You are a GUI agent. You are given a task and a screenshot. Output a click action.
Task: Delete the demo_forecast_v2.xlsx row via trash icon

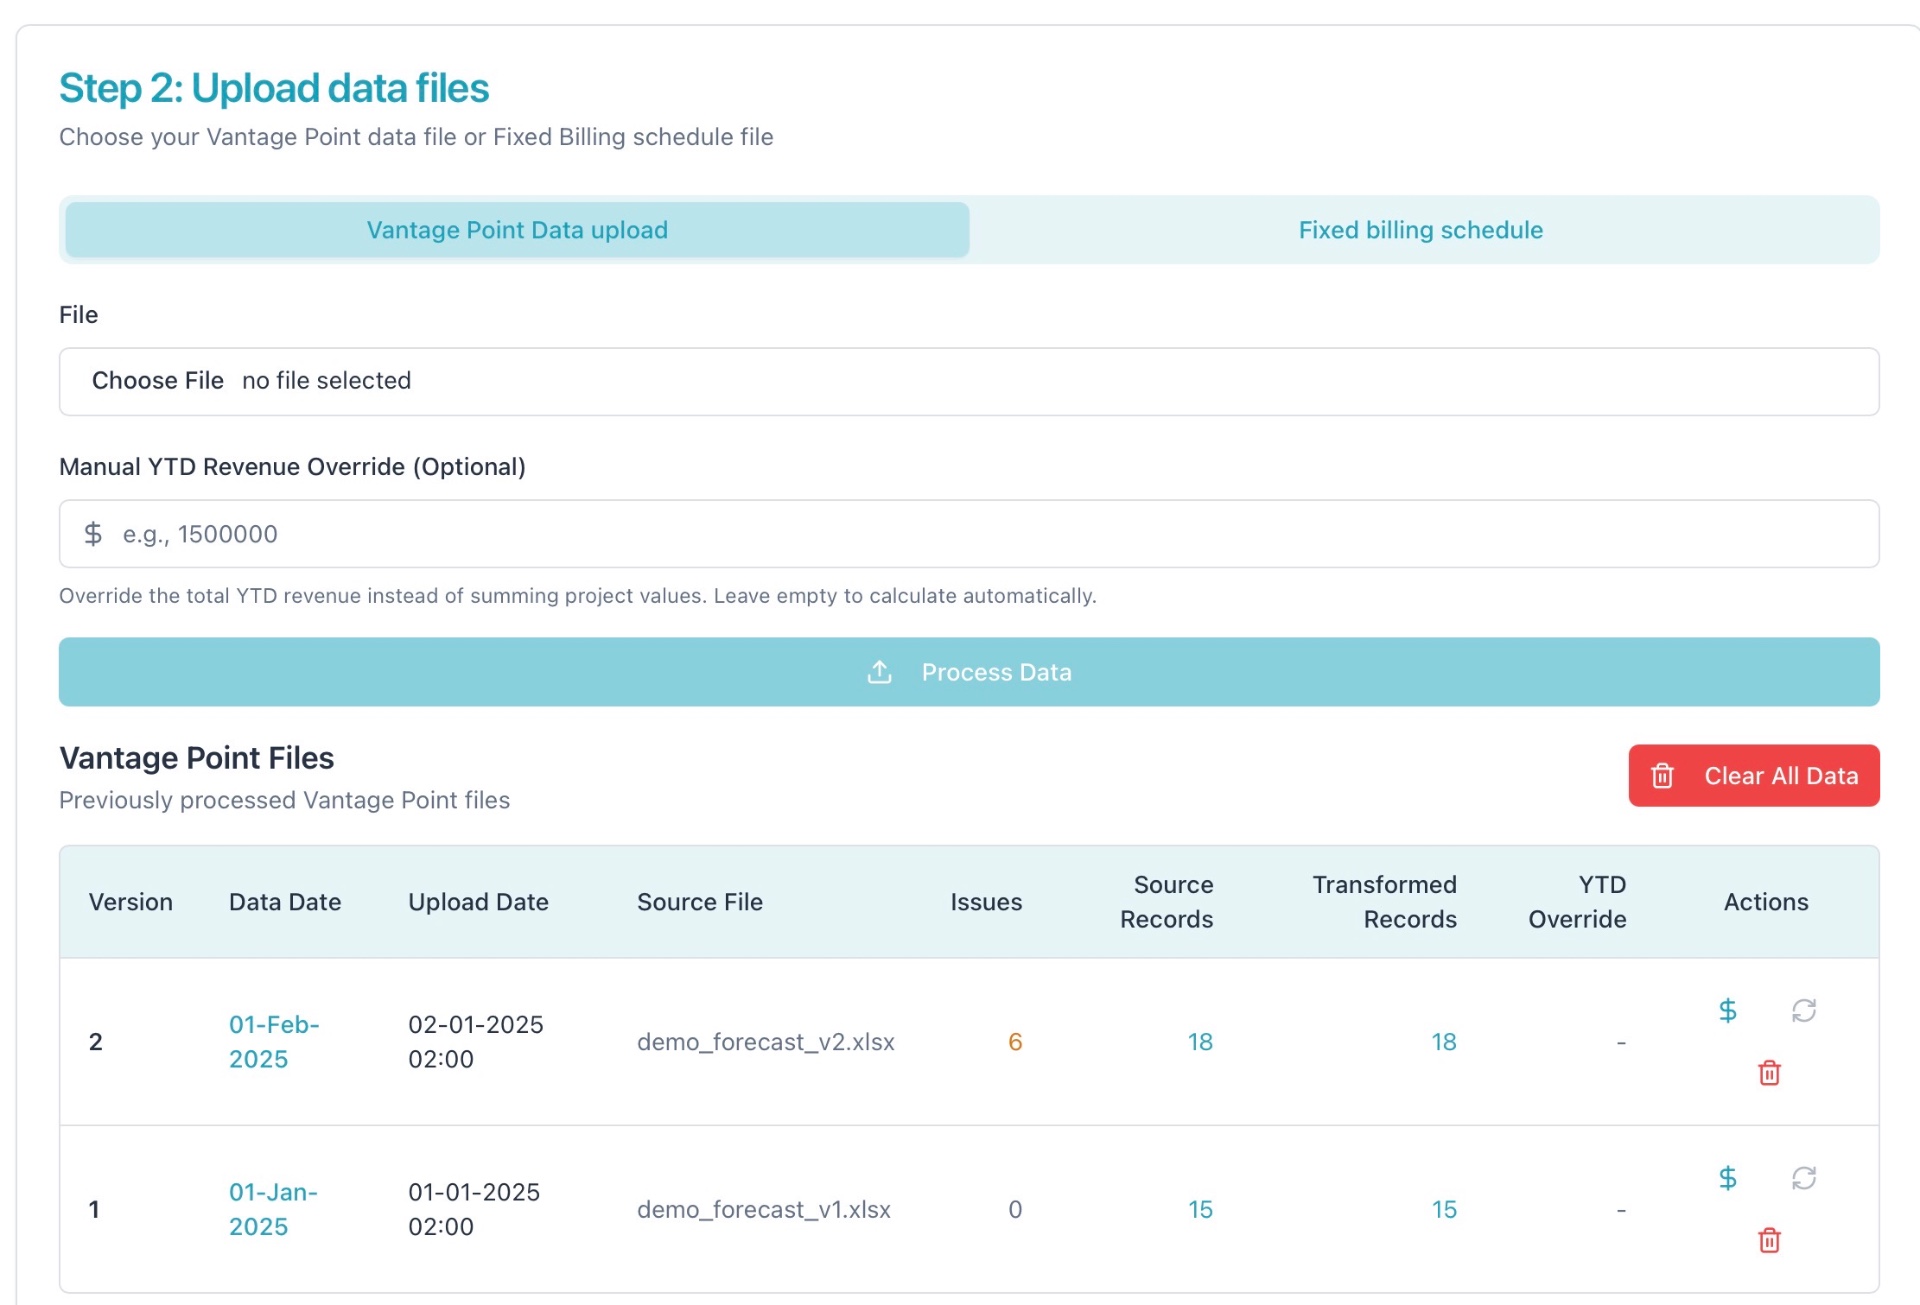(x=1769, y=1073)
